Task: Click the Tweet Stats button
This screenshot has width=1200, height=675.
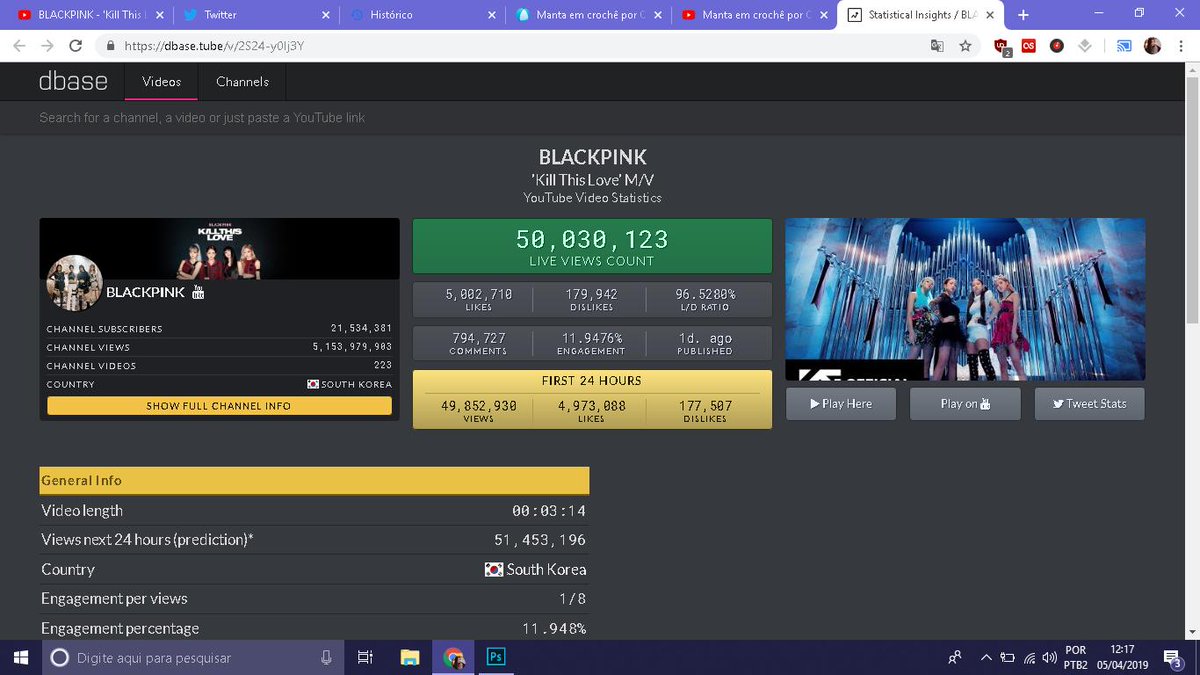Action: click(x=1089, y=404)
